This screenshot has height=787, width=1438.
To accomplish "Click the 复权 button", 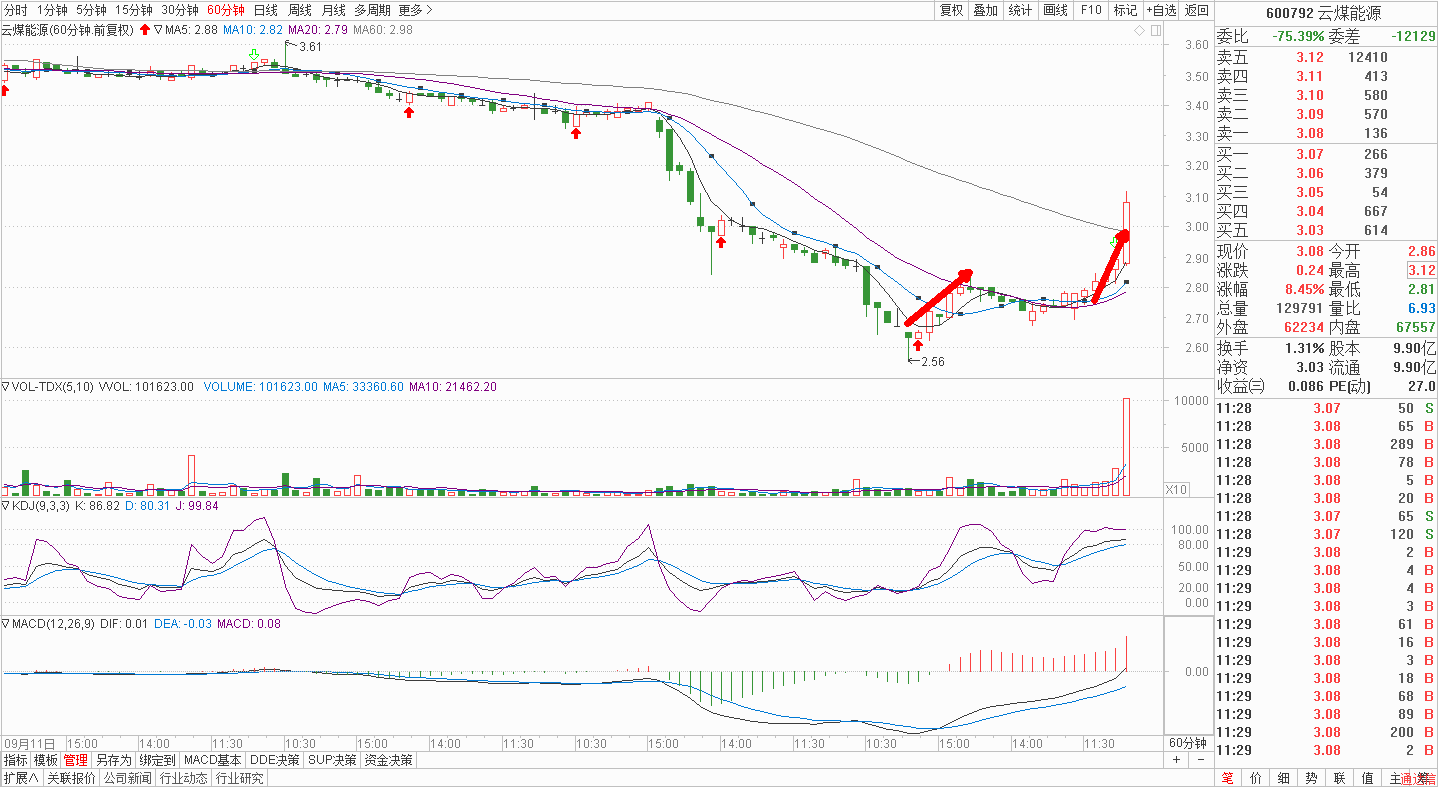I will coord(951,10).
